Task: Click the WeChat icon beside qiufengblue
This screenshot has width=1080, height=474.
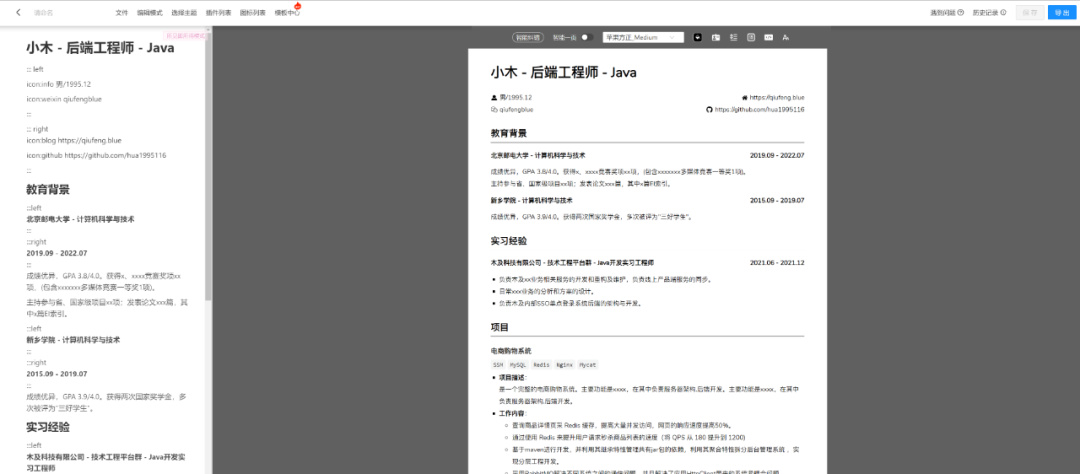Action: [494, 110]
